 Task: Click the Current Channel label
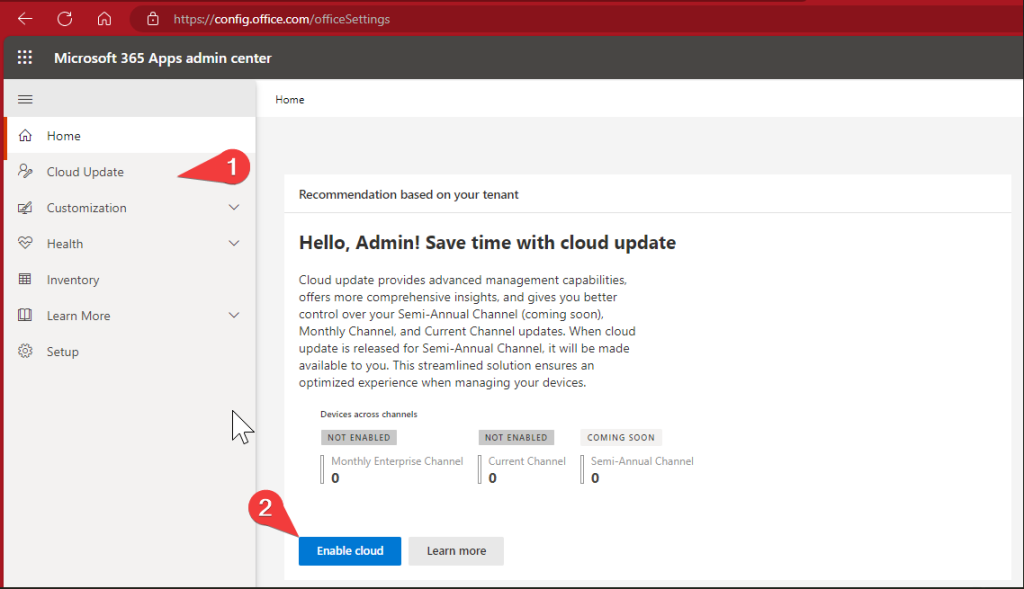click(x=527, y=461)
